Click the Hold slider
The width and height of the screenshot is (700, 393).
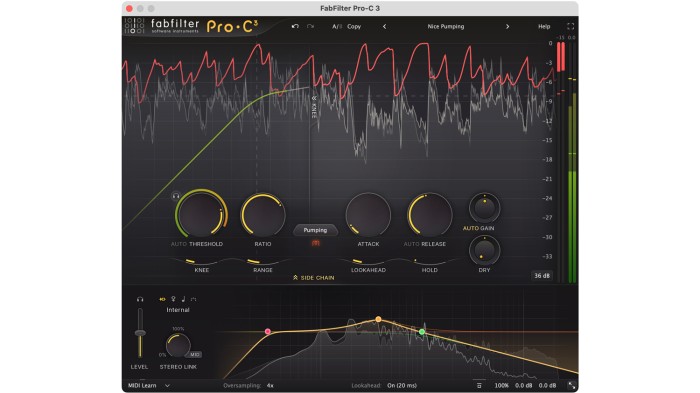[429, 261]
